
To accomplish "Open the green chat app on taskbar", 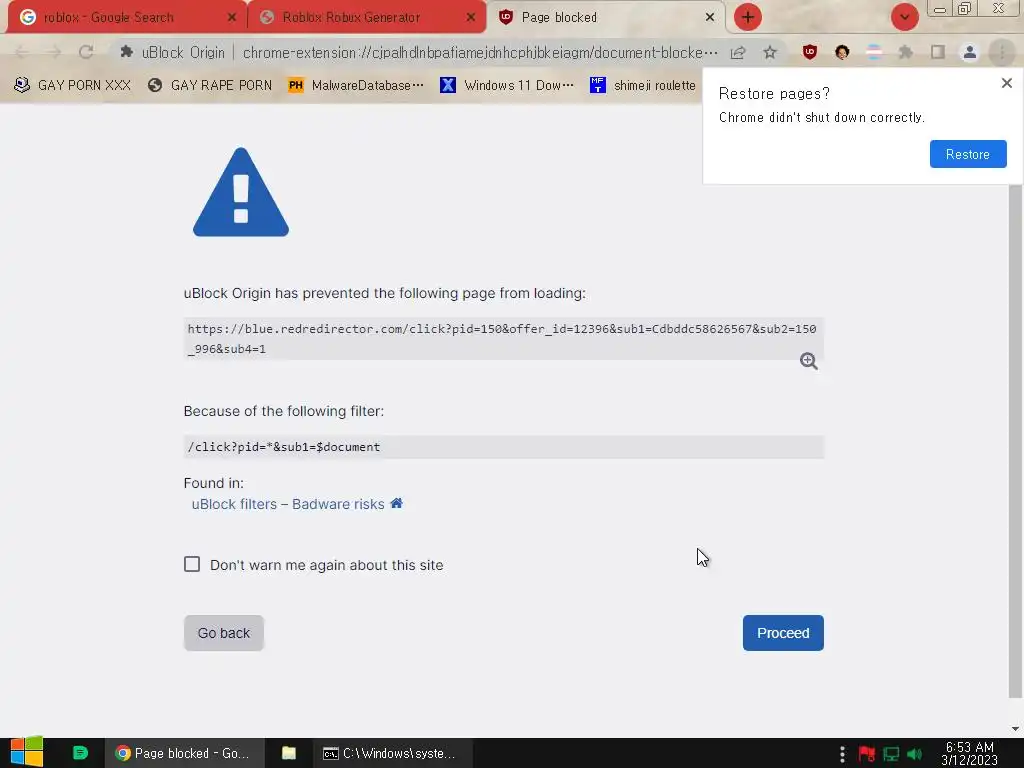I will point(80,753).
